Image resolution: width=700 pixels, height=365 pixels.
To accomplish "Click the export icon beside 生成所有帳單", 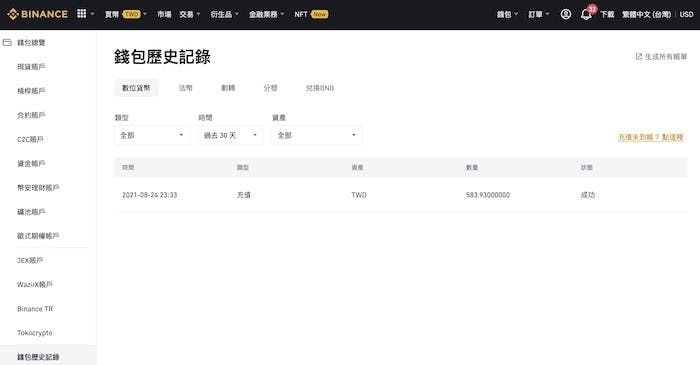I will click(638, 57).
